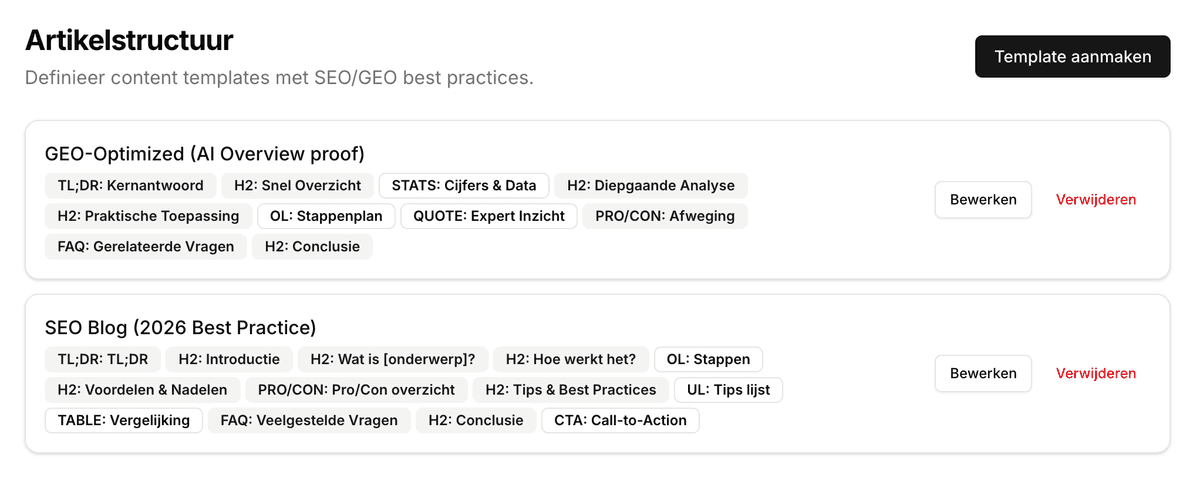This screenshot has height=484, width=1200.
Task: Select the QUOTE: Expert Inzicht tag
Action: click(489, 216)
